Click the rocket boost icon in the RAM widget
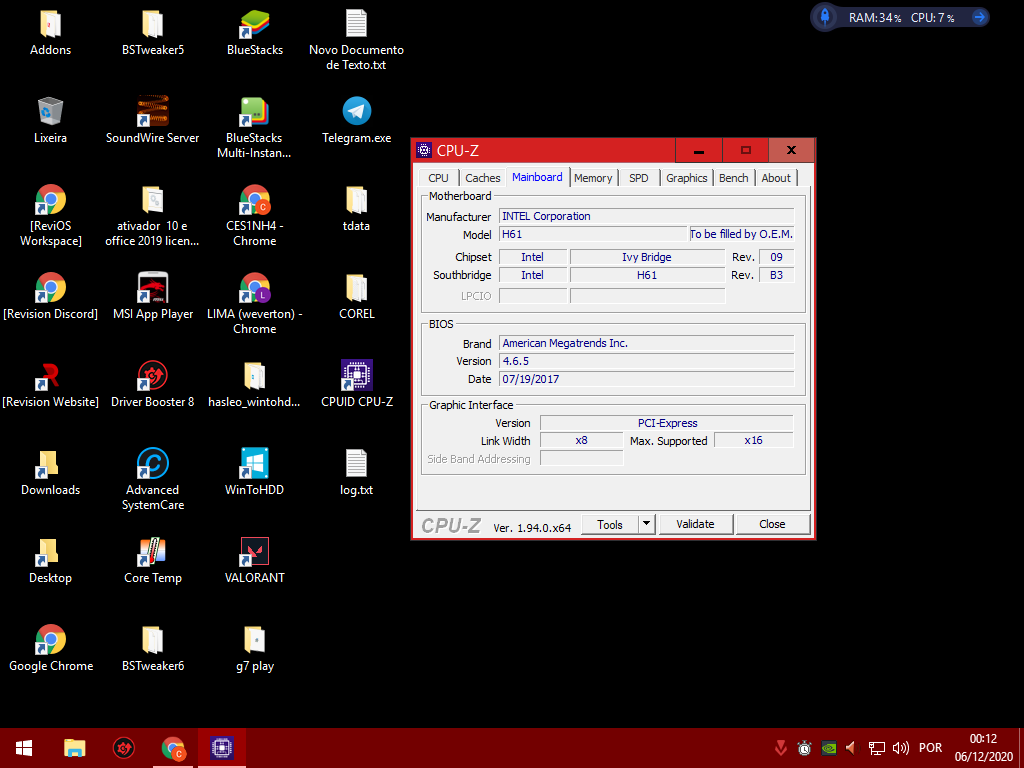Viewport: 1024px width, 768px height. click(x=825, y=17)
